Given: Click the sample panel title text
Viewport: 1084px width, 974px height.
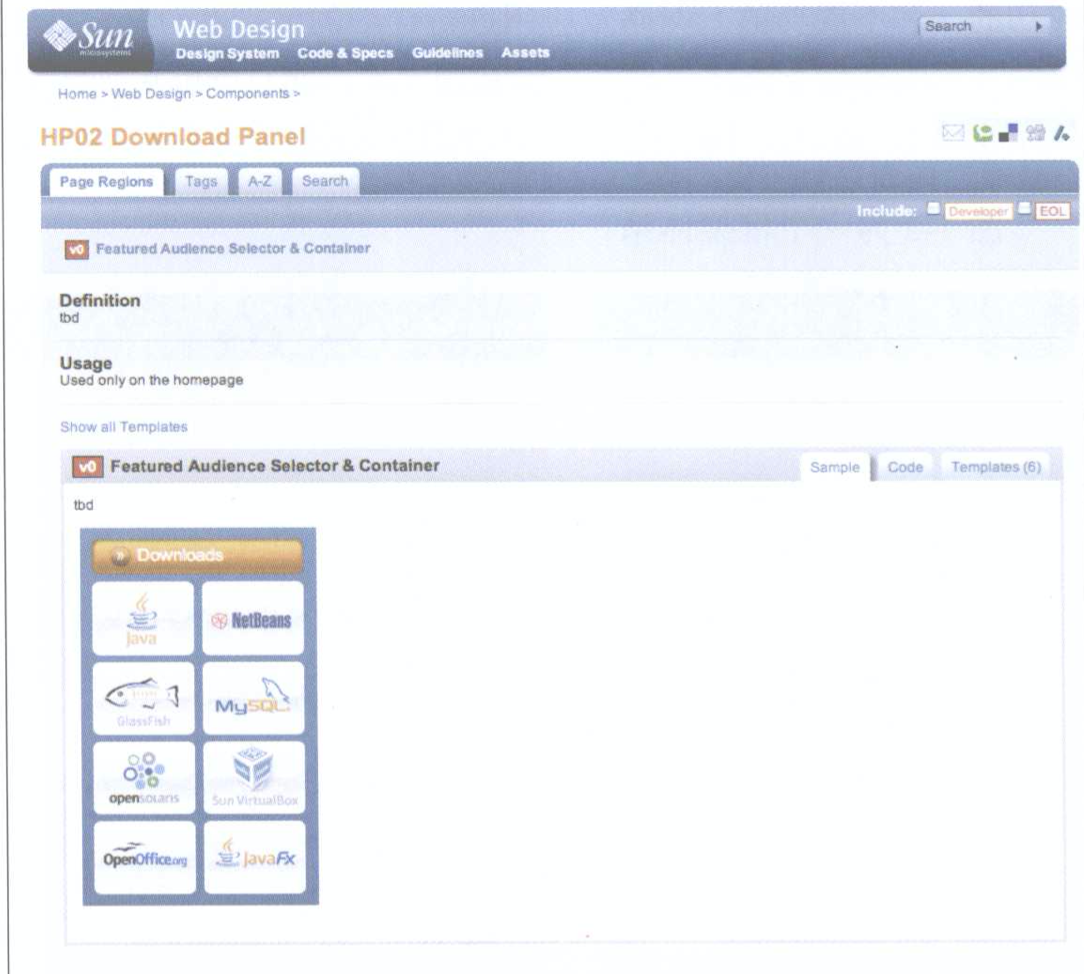Looking at the screenshot, I should (275, 466).
